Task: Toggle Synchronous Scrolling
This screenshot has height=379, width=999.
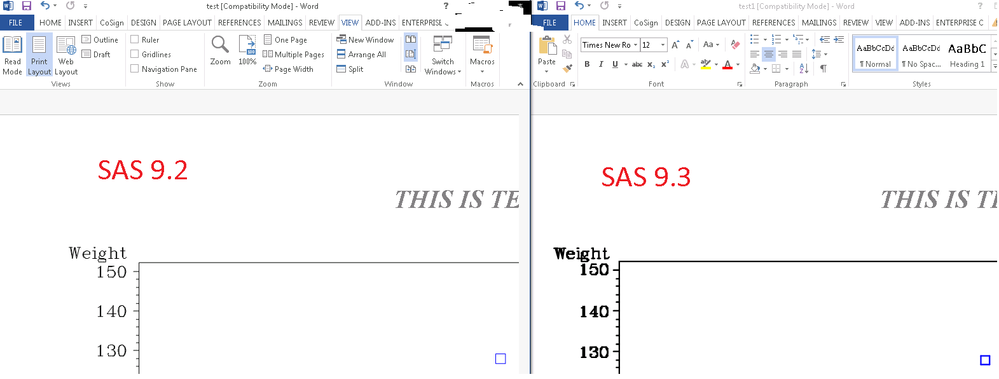Action: [410, 54]
